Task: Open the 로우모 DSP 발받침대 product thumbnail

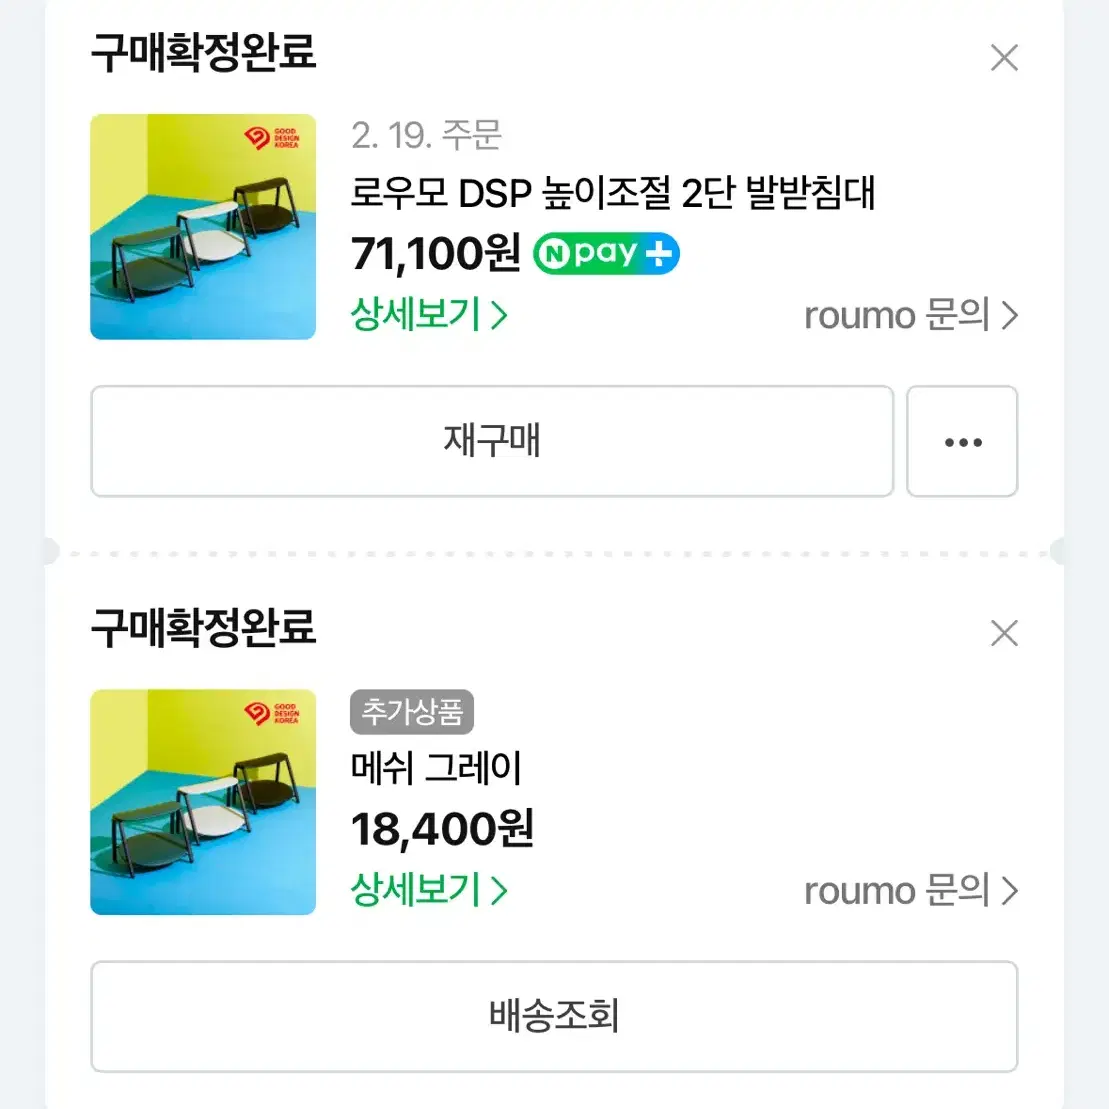Action: click(x=203, y=227)
